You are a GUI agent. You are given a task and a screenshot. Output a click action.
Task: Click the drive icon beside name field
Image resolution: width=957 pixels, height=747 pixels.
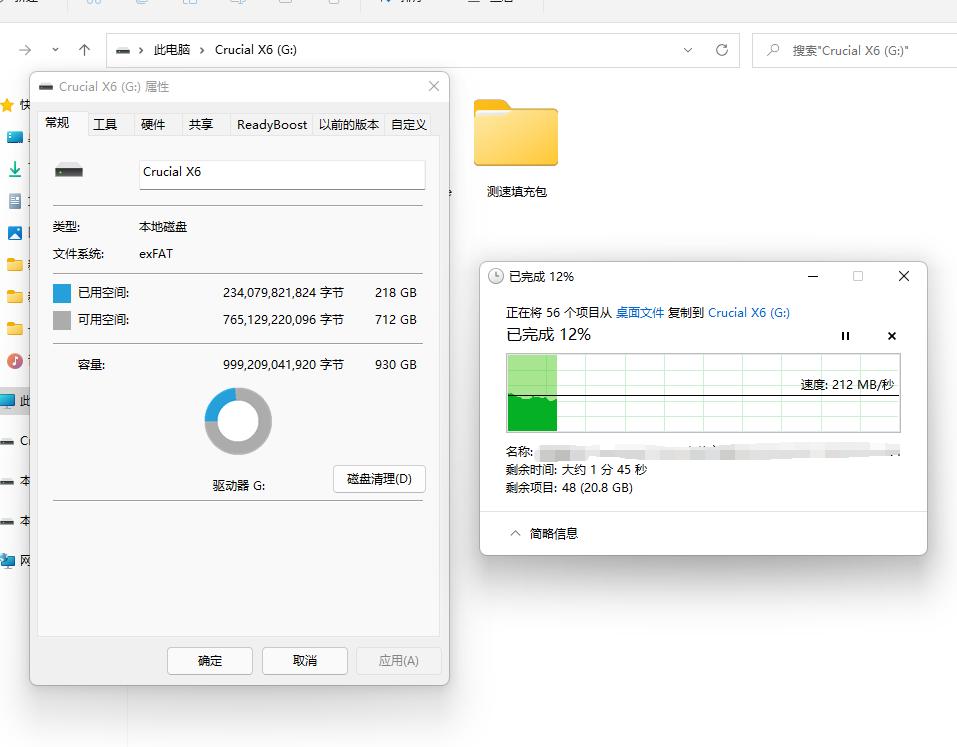(69, 171)
